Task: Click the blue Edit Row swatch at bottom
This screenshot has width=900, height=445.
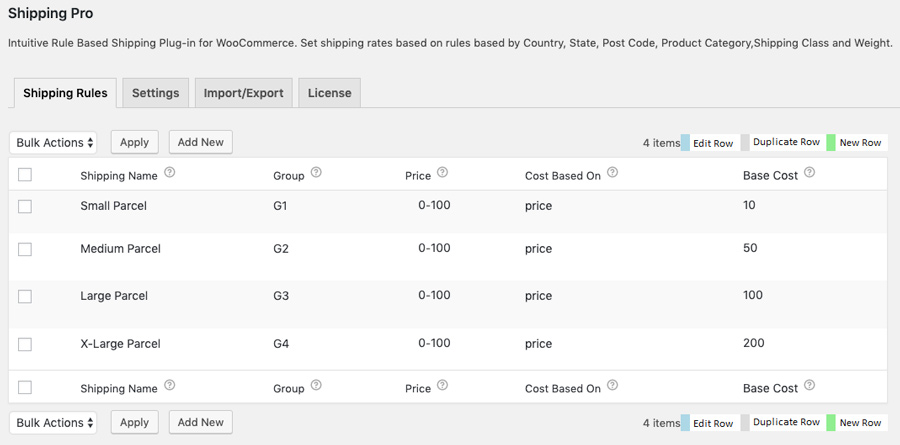Action: pyautogui.click(x=685, y=423)
